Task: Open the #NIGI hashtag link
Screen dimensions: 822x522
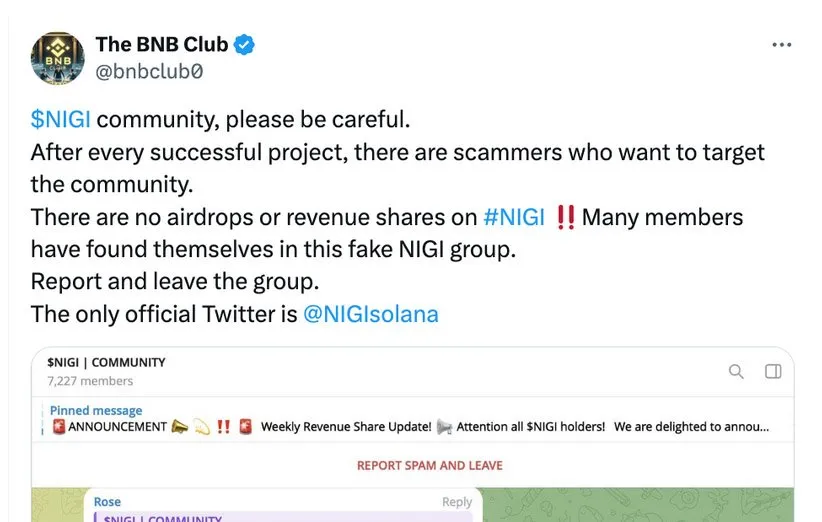Action: [513, 217]
